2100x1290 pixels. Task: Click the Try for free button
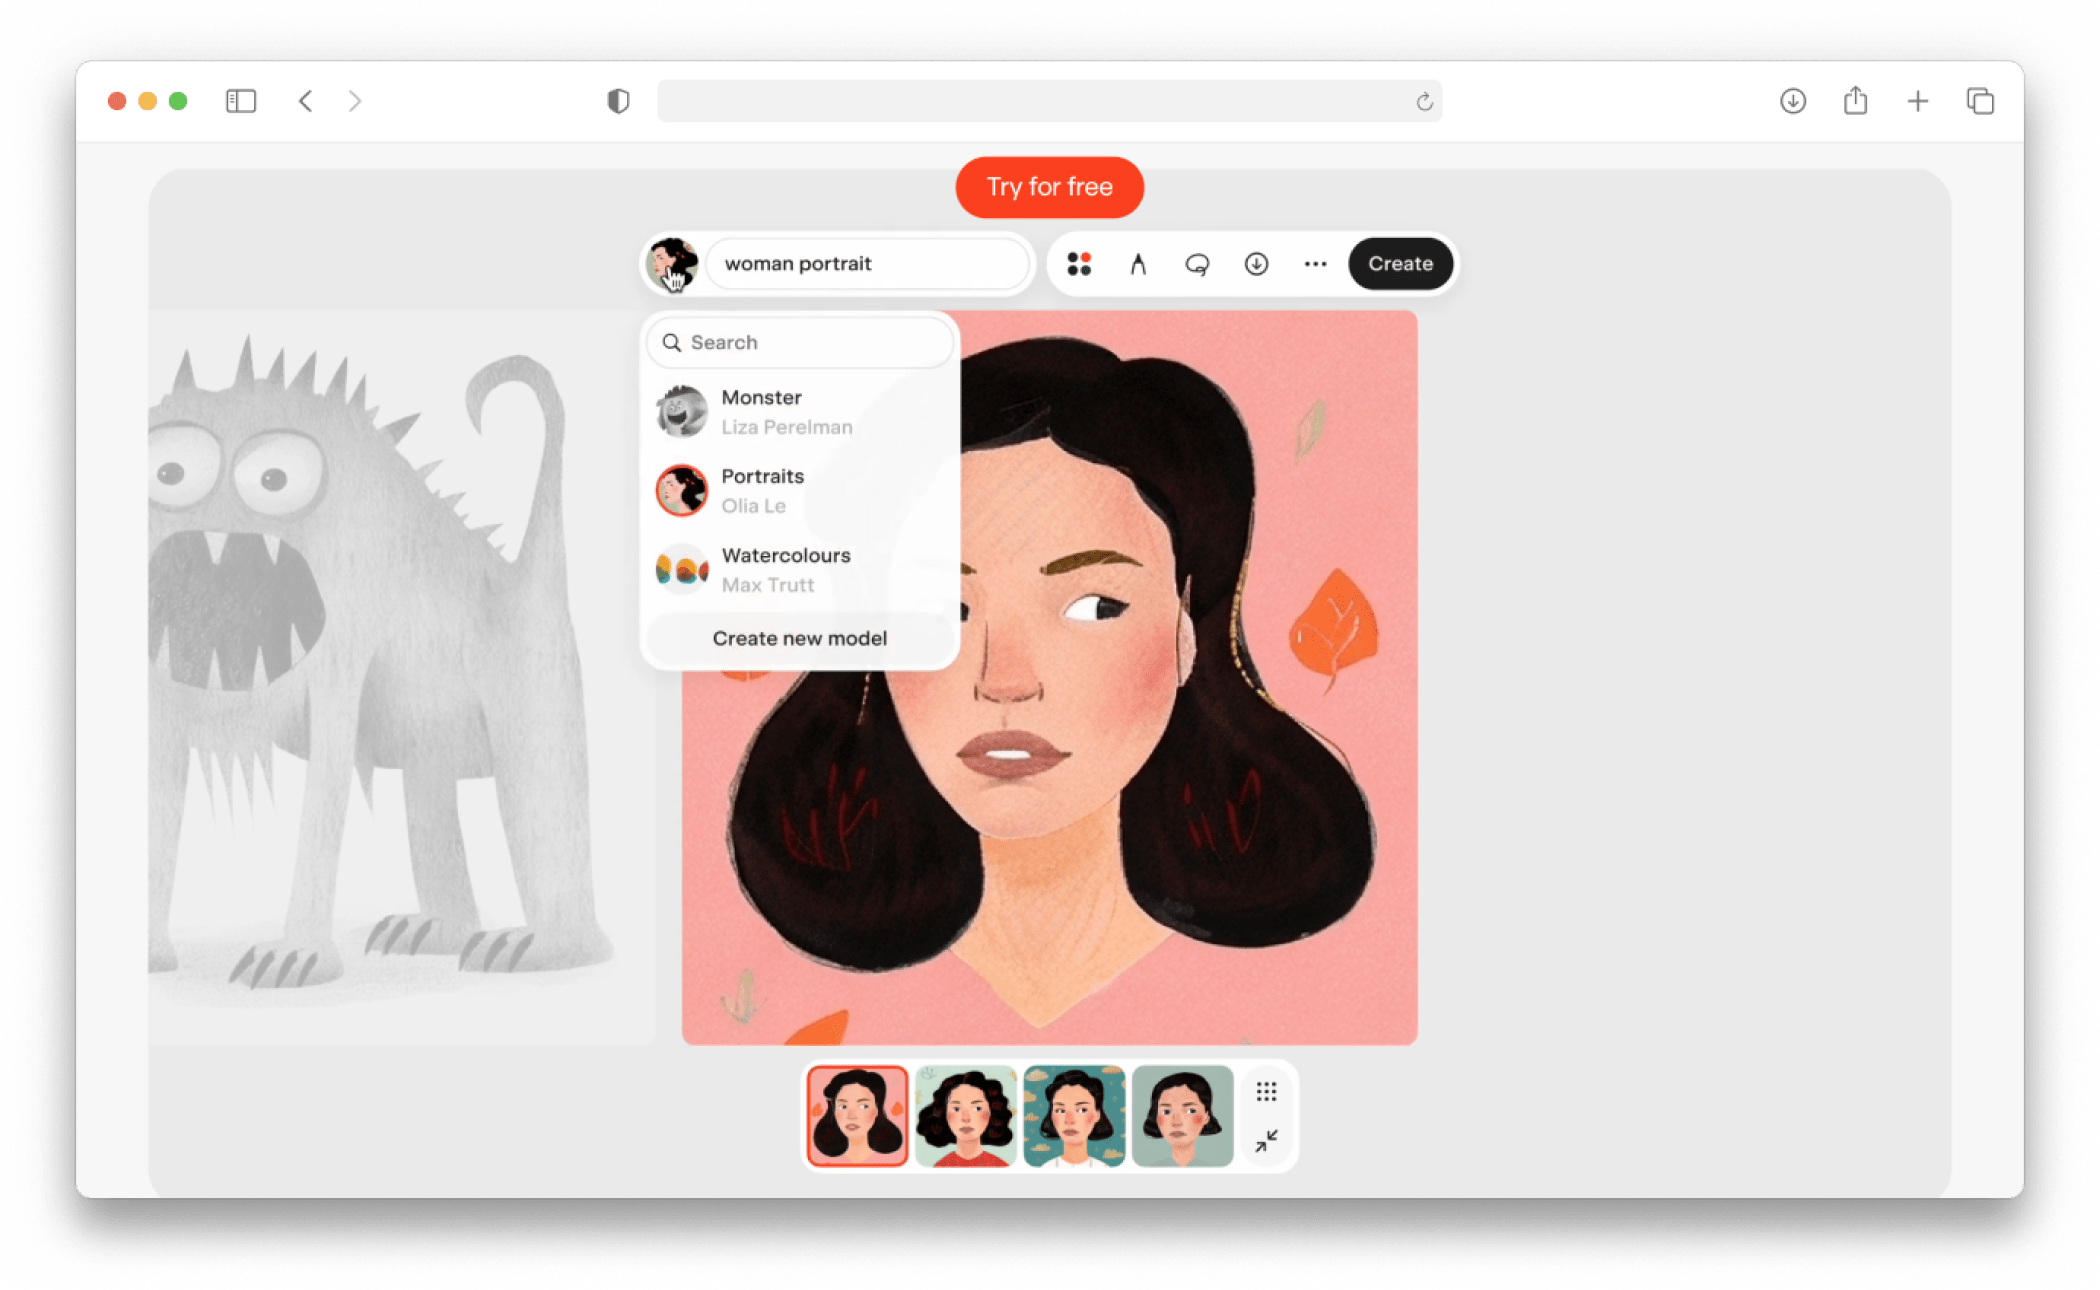coord(1049,187)
